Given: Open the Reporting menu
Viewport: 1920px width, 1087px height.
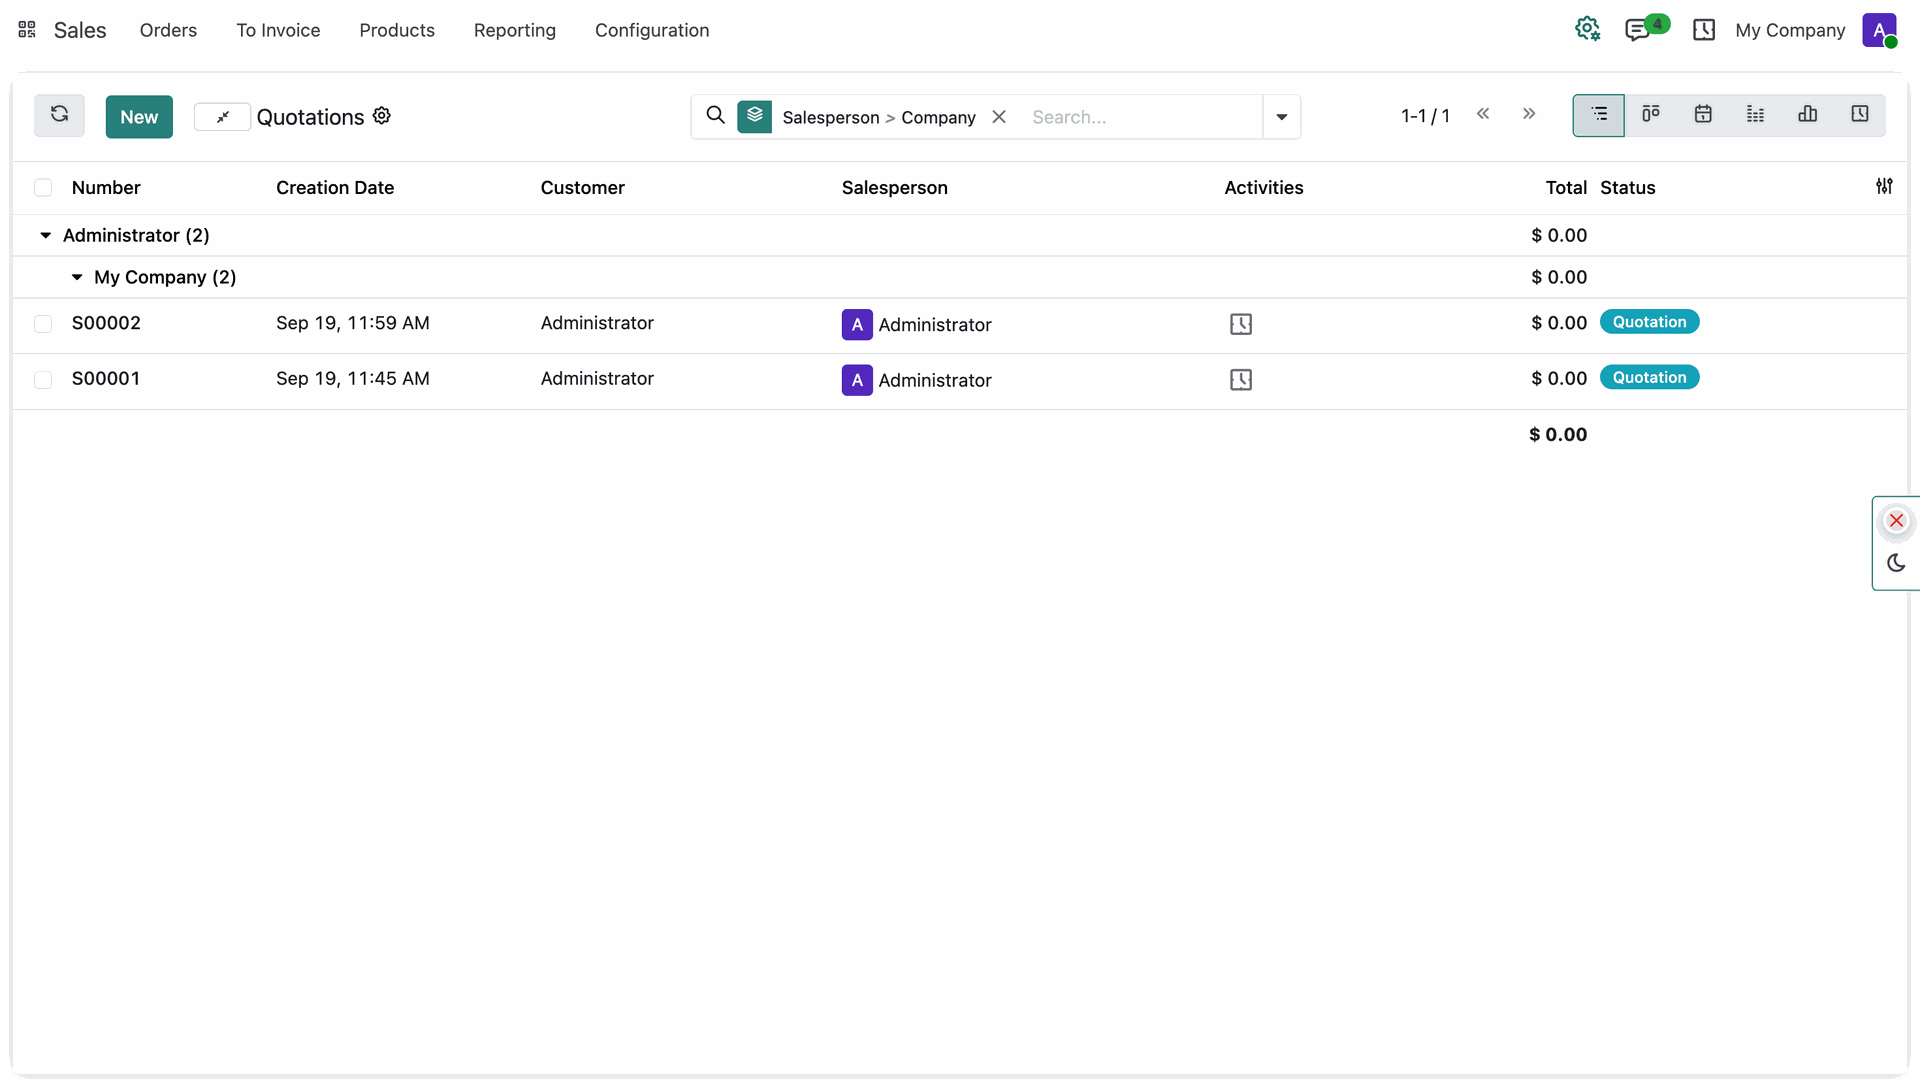Looking at the screenshot, I should (515, 30).
